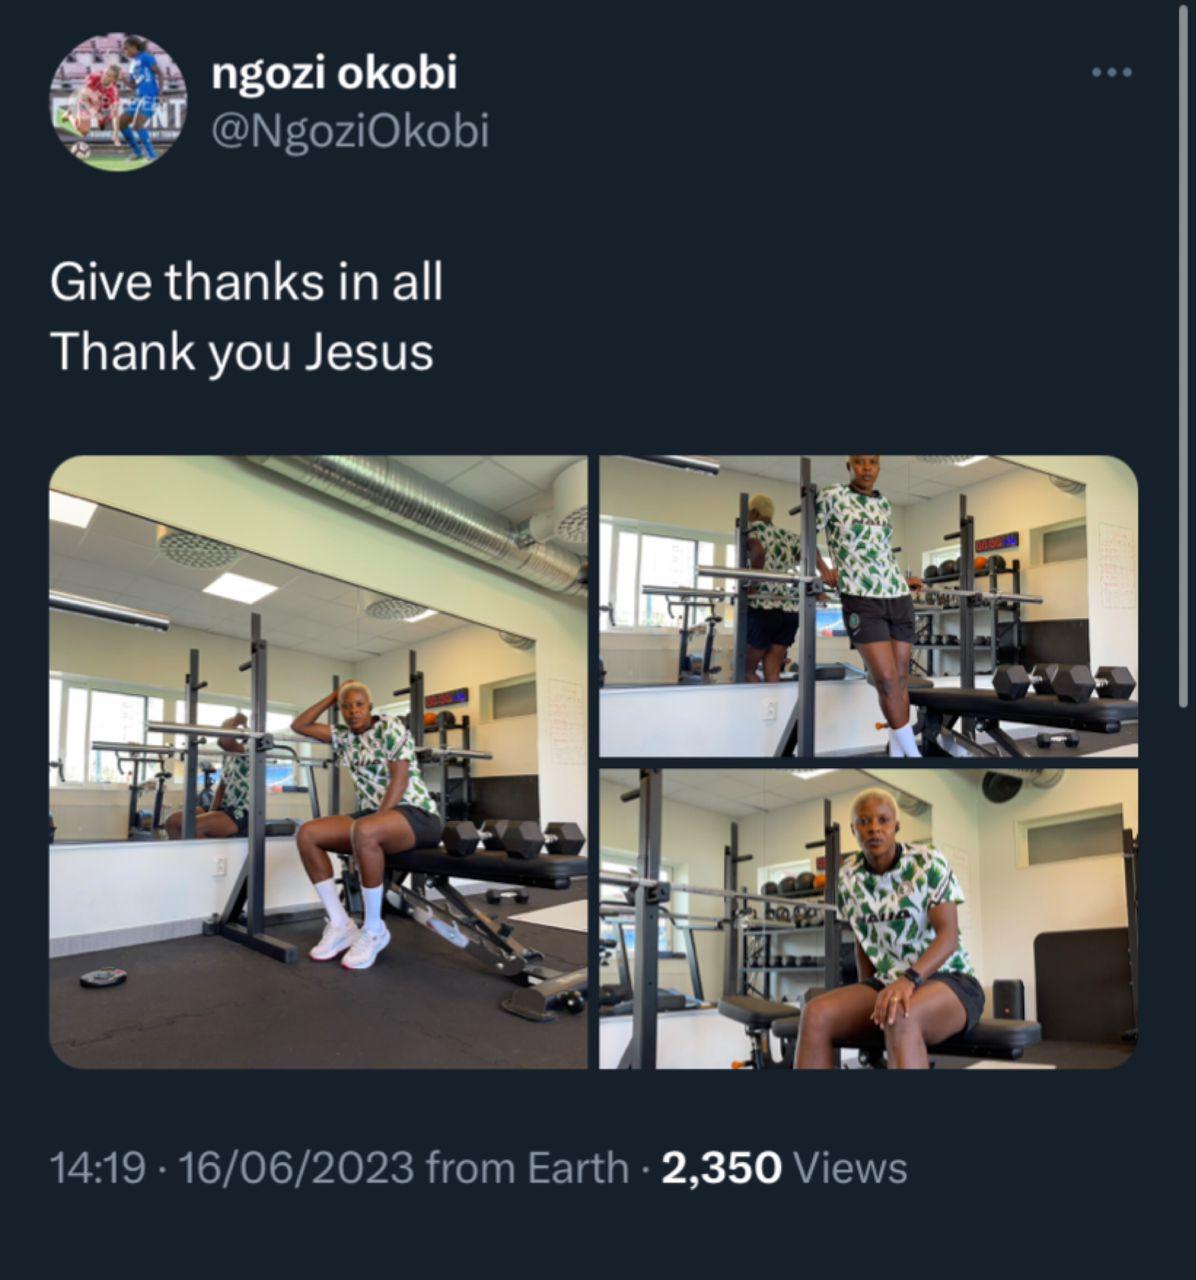This screenshot has height=1280, width=1196.
Task: Click the @NgoziOkobi handle
Action: click(350, 131)
